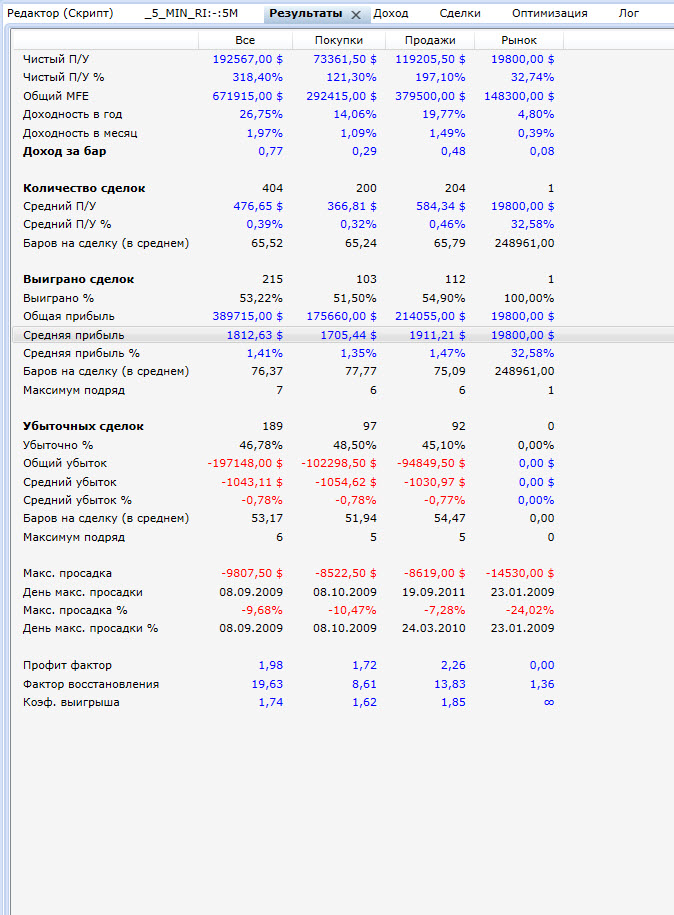
Task: Click value -14530,00 $ market max drawdown
Action: 520,573
